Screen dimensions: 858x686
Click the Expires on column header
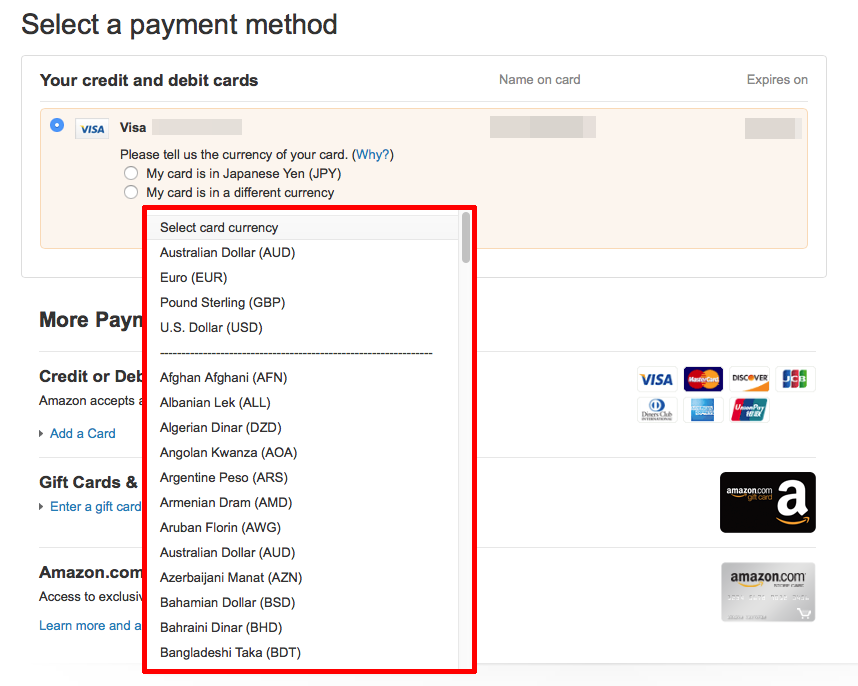(x=777, y=80)
